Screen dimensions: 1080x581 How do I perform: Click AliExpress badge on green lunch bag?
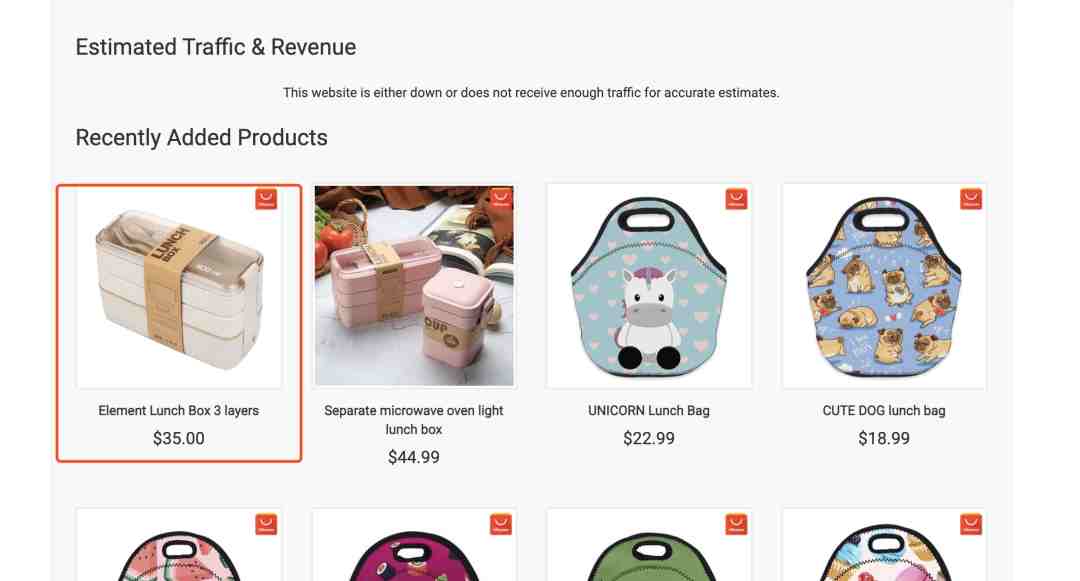coord(736,524)
